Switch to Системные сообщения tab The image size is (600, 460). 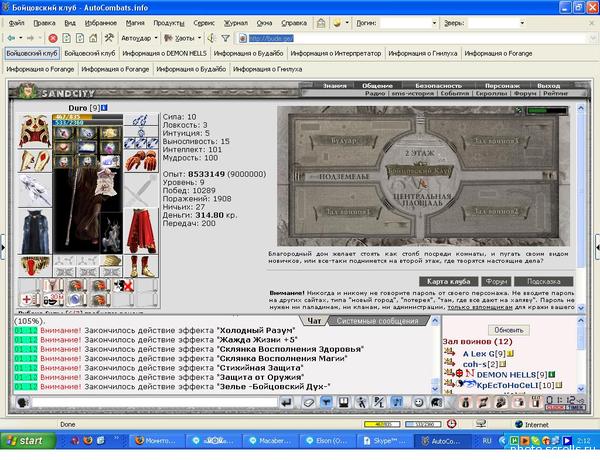(x=377, y=321)
